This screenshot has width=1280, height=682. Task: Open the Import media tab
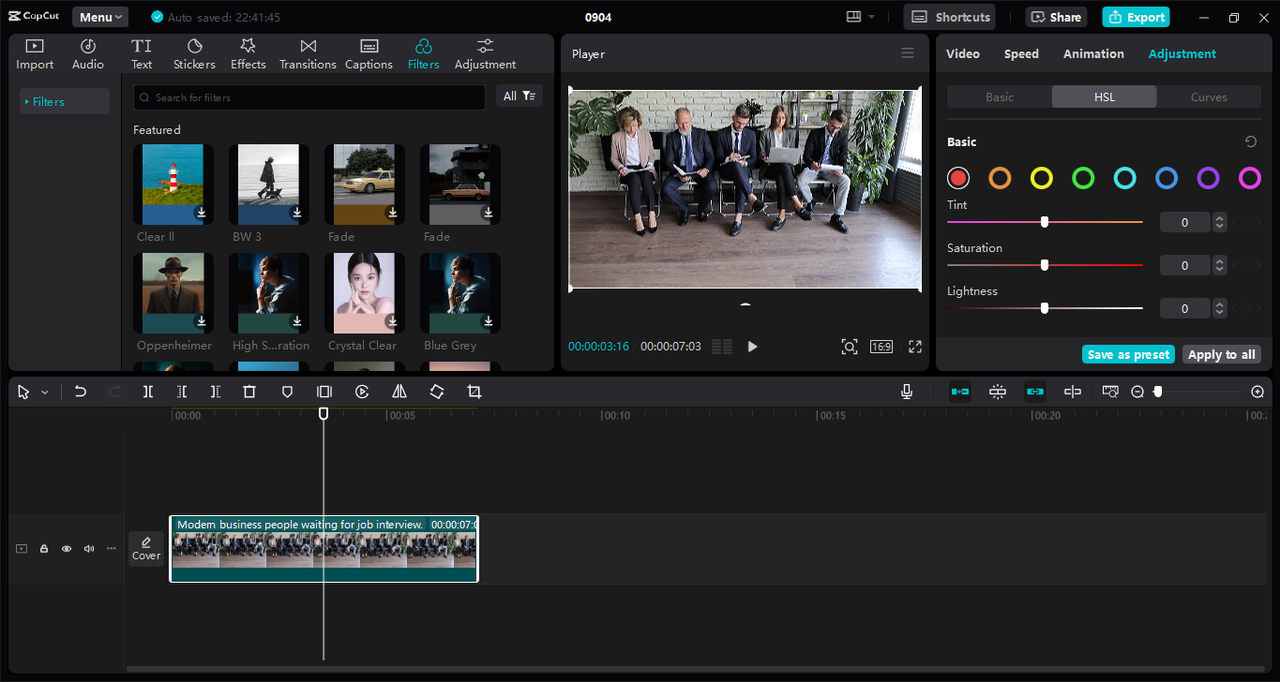tap(34, 54)
